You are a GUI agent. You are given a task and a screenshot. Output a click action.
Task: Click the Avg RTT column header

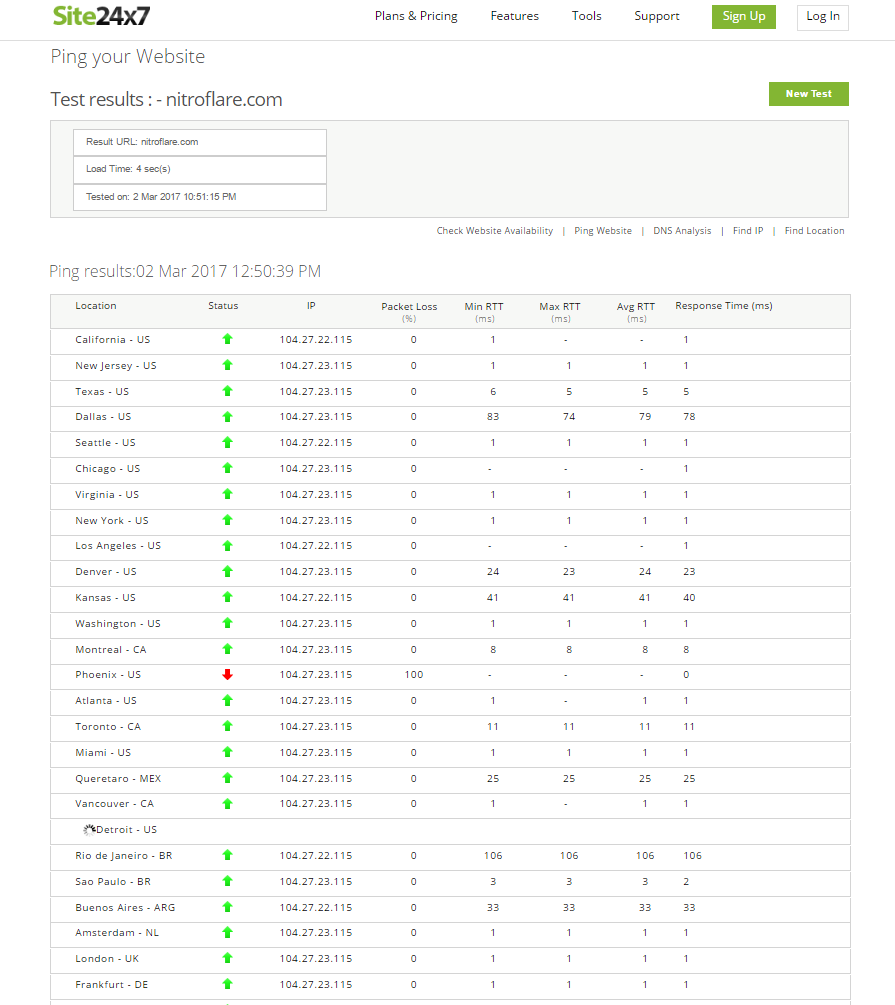[636, 311]
